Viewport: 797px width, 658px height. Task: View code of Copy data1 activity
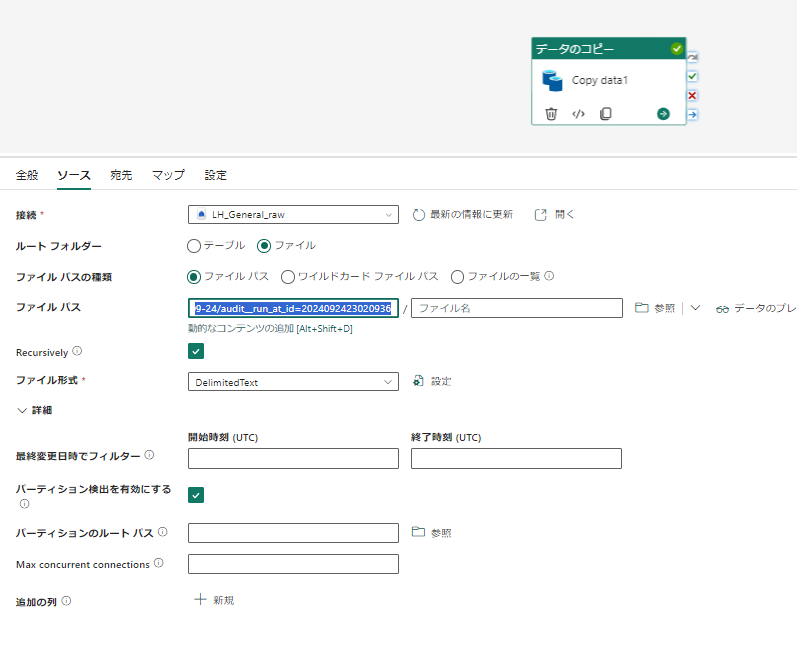578,114
